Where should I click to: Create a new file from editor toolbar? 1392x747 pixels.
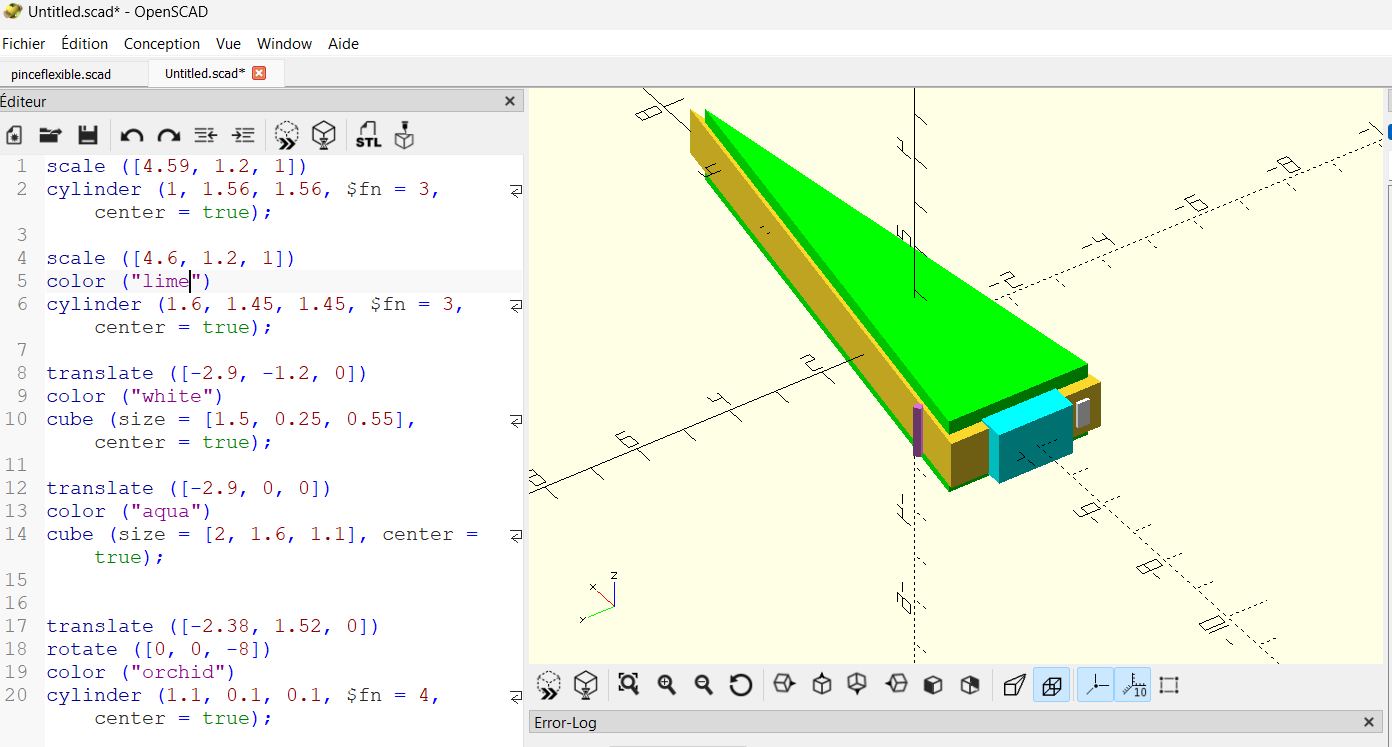point(14,135)
